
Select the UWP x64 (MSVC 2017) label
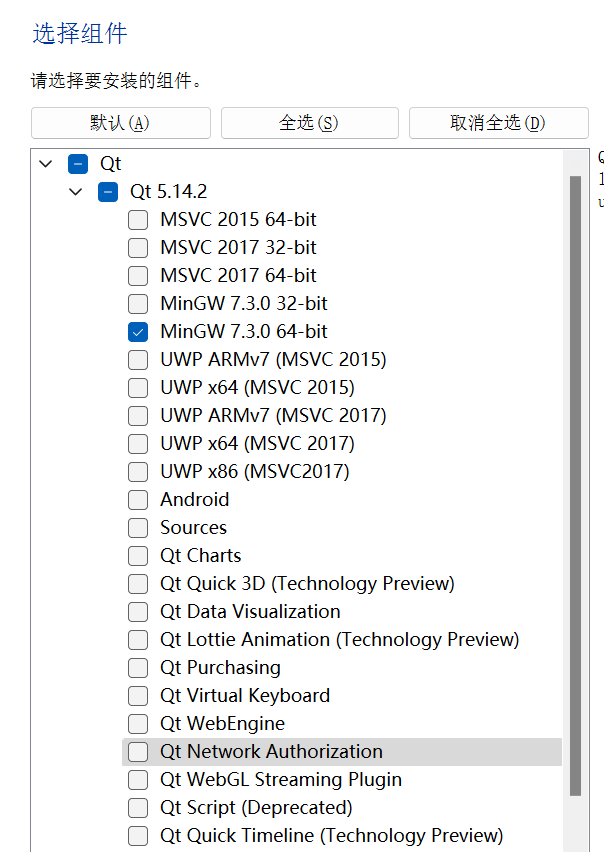257,444
